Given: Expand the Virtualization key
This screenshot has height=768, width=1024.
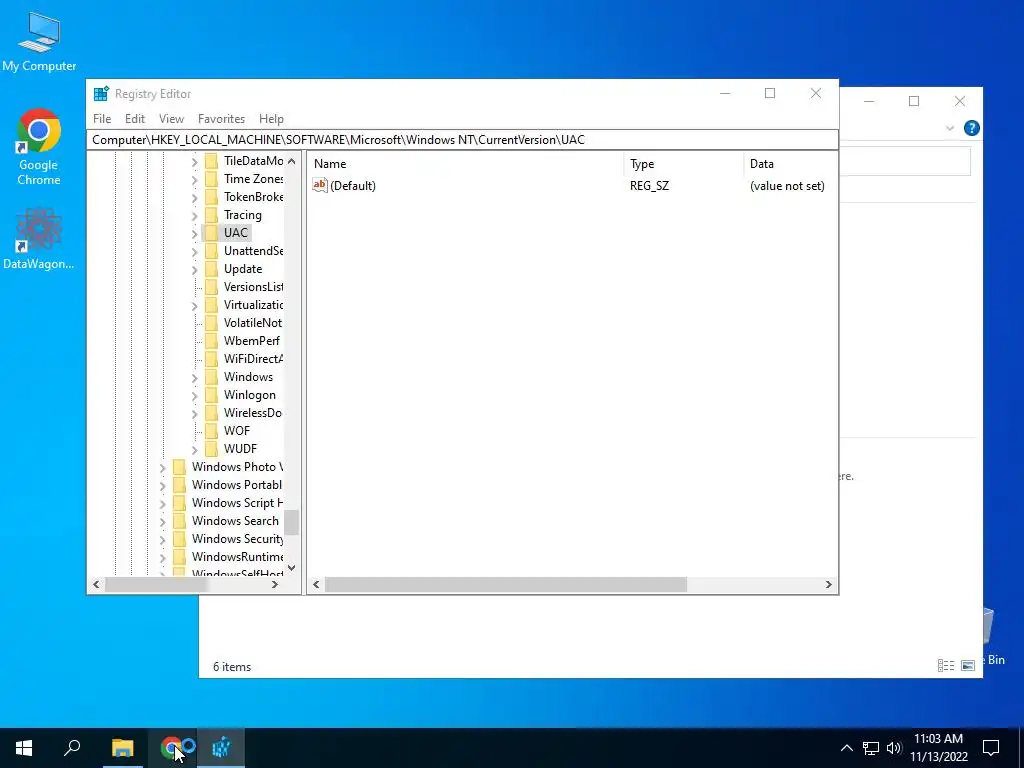Looking at the screenshot, I should [x=195, y=306].
